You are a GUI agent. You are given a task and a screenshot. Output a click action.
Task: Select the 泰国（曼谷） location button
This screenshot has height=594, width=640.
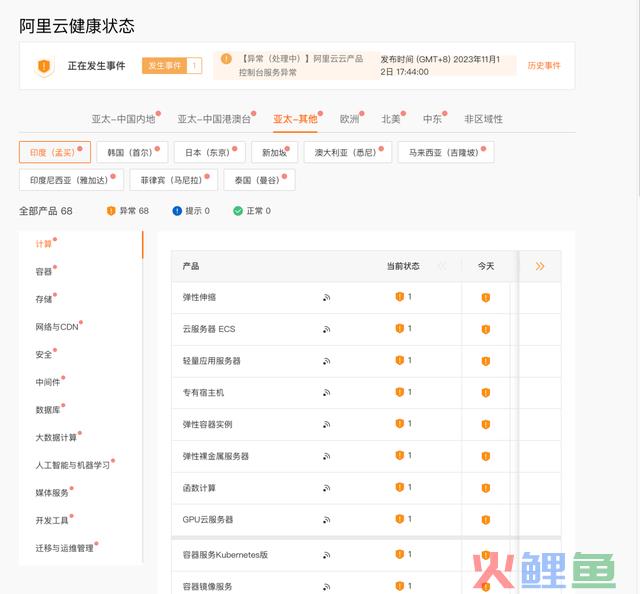pos(260,180)
